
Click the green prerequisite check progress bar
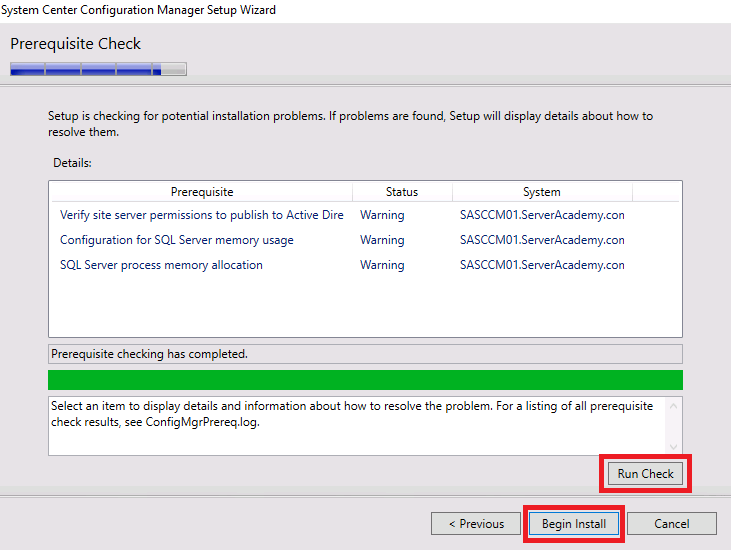pos(366,380)
